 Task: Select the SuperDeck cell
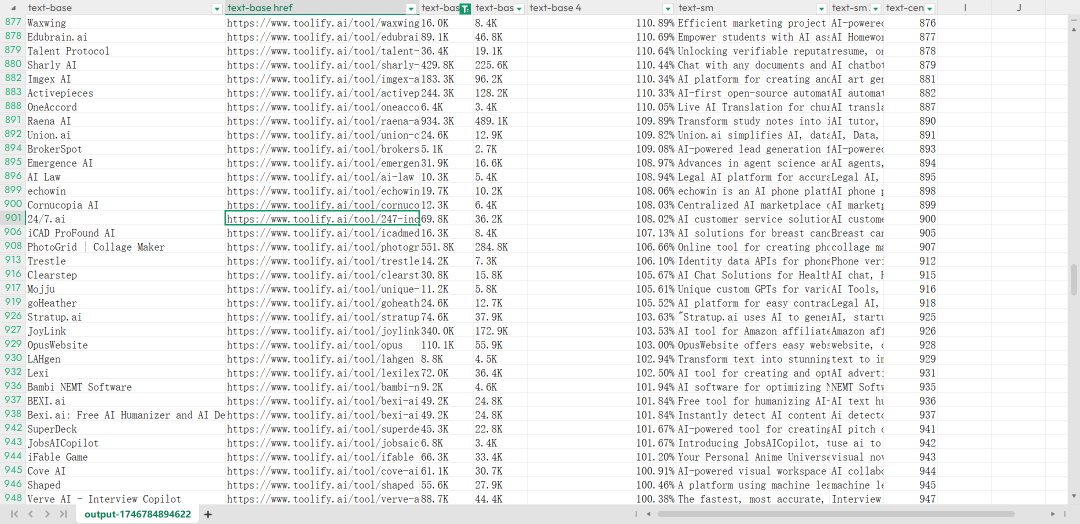tap(125, 429)
